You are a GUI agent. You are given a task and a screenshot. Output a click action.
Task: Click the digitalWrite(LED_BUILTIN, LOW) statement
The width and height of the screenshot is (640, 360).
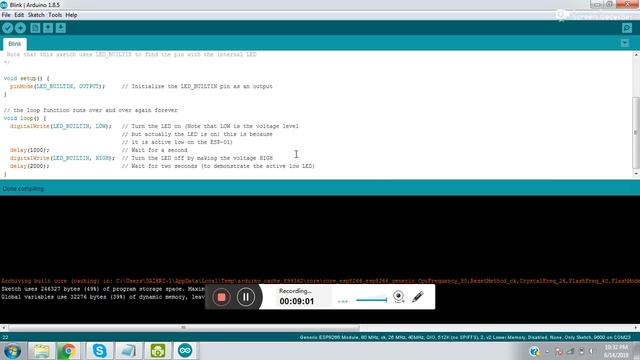click(x=60, y=126)
